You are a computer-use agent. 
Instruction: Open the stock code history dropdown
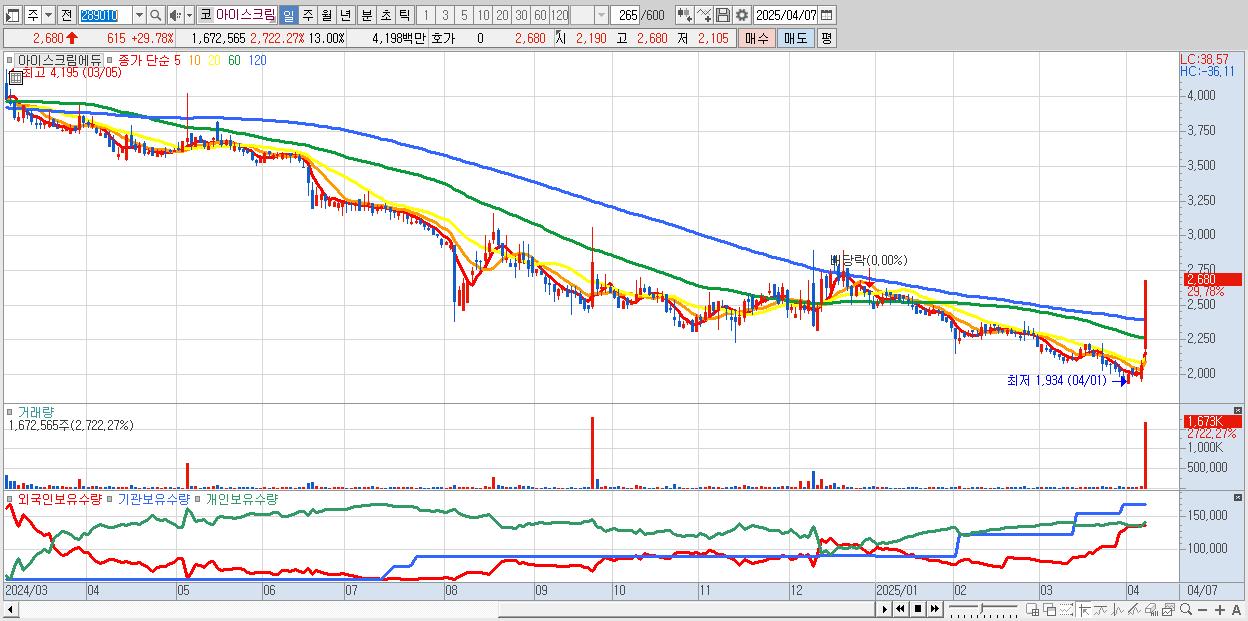(x=139, y=15)
